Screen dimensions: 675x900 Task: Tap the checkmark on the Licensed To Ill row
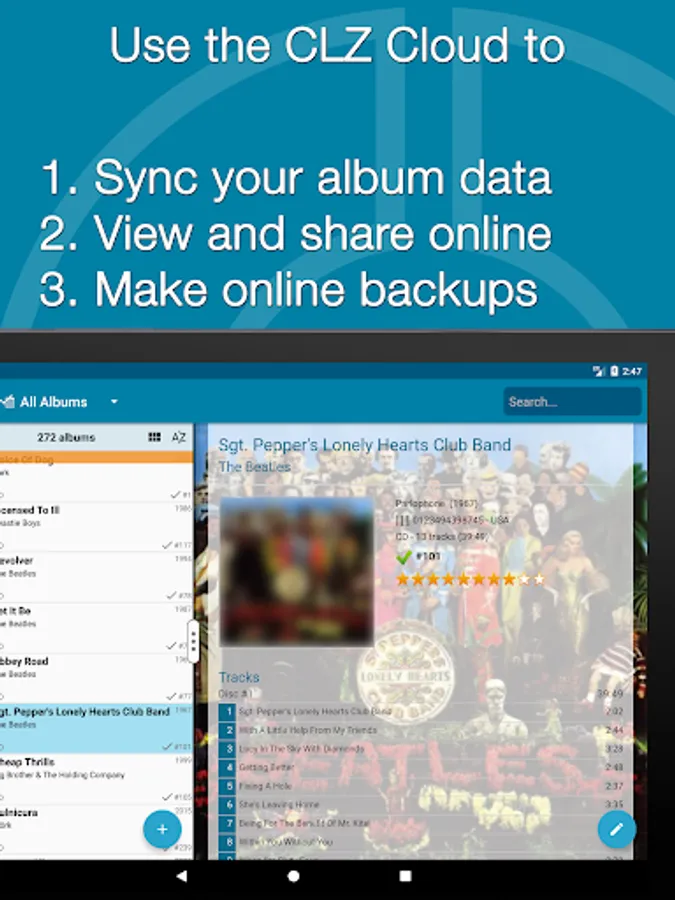pos(167,544)
